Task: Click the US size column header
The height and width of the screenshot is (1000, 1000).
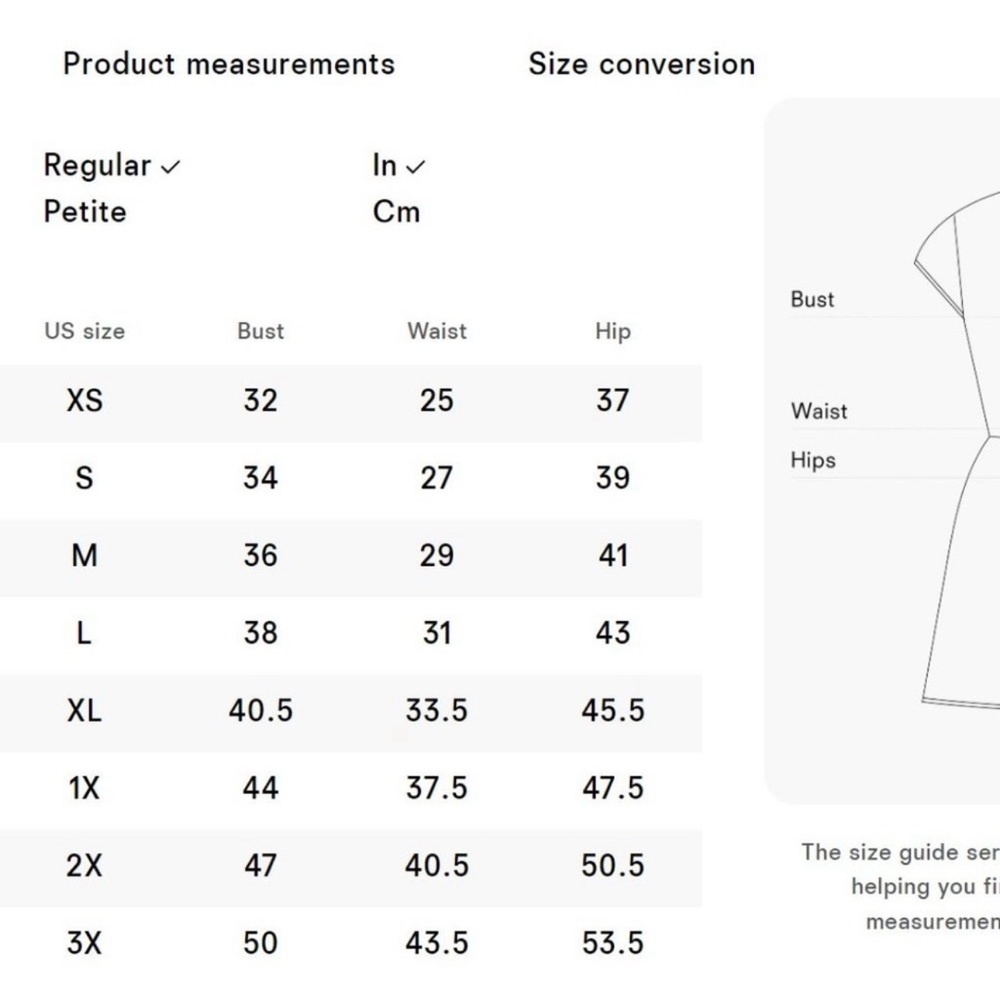Action: [84, 331]
